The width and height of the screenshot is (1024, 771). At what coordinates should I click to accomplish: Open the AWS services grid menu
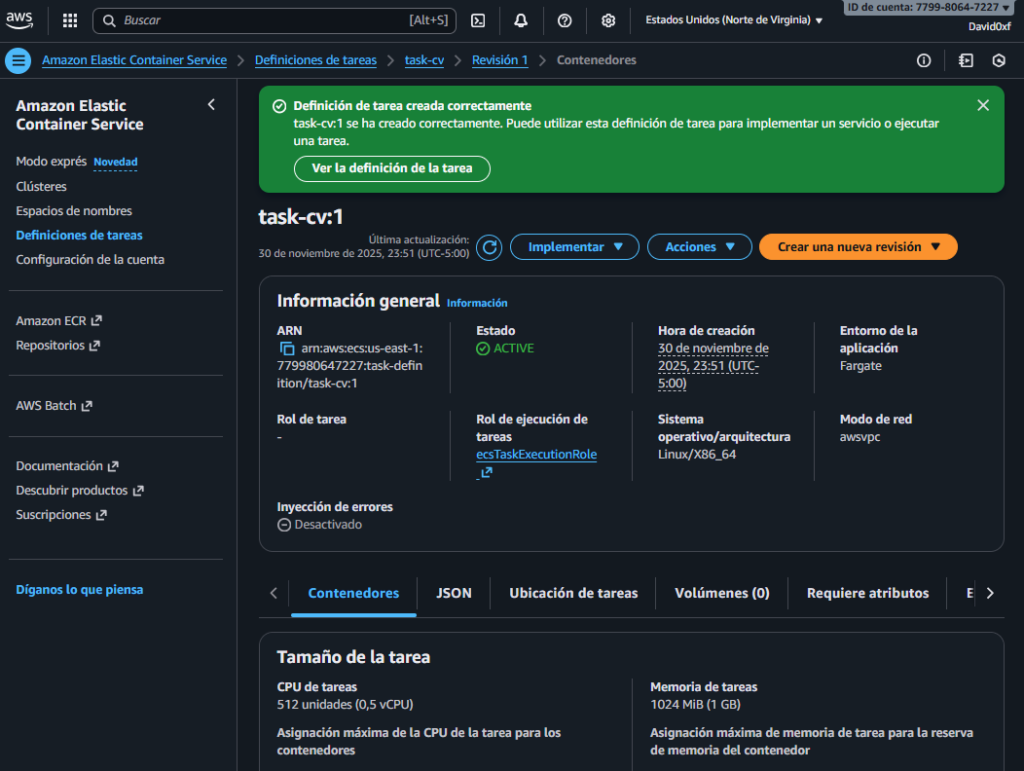pyautogui.click(x=70, y=20)
